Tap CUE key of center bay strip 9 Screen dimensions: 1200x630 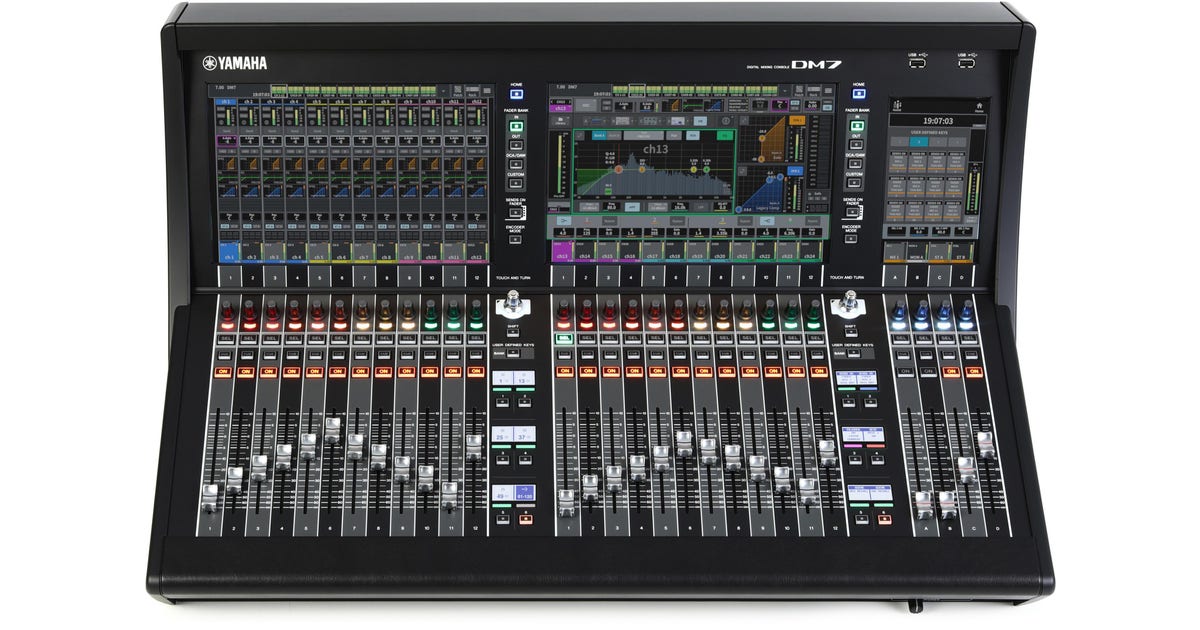click(x=748, y=355)
